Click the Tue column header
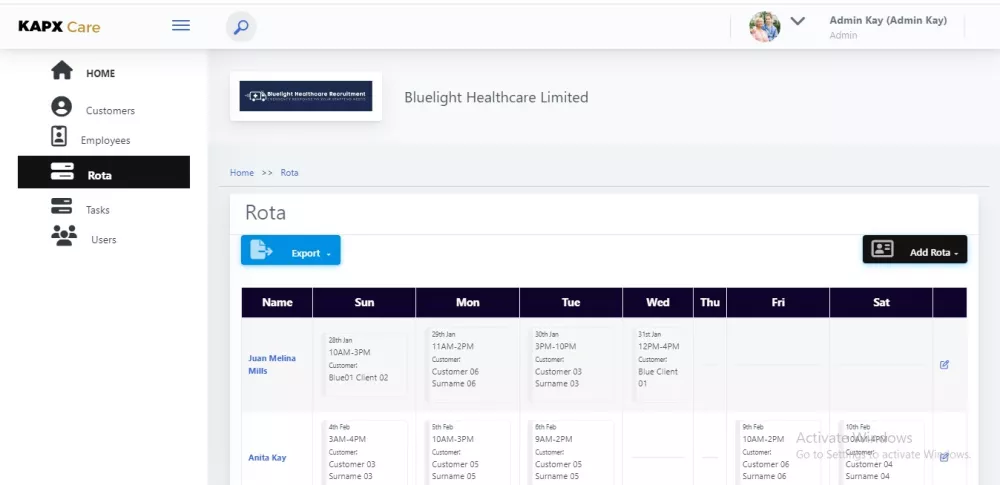Image resolution: width=1000 pixels, height=485 pixels. tap(571, 302)
